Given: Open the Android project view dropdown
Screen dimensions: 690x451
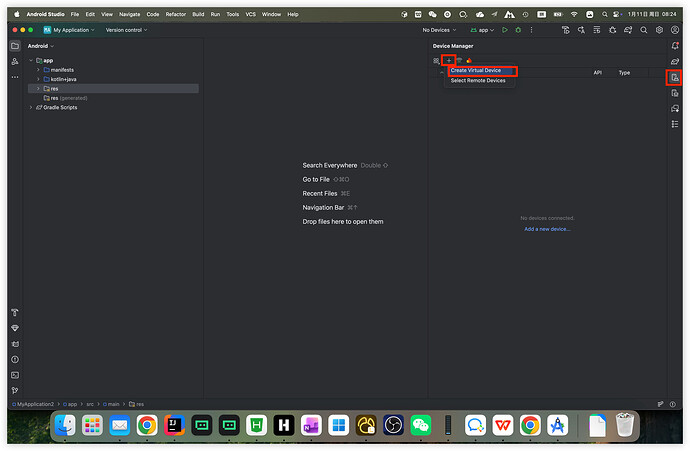Looking at the screenshot, I should (40, 46).
